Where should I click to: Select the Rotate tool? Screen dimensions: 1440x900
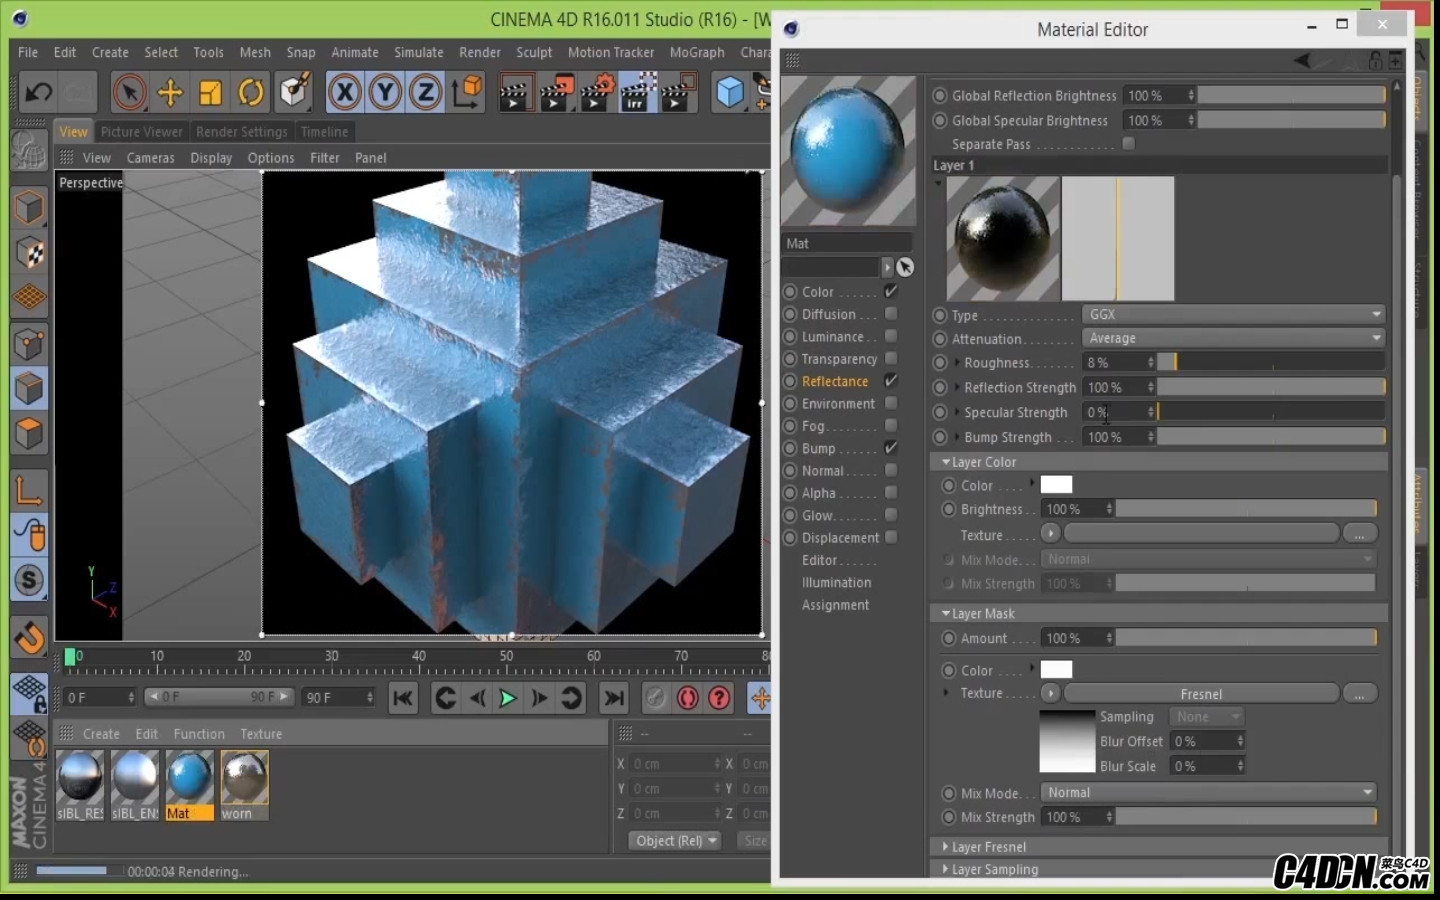coord(251,93)
